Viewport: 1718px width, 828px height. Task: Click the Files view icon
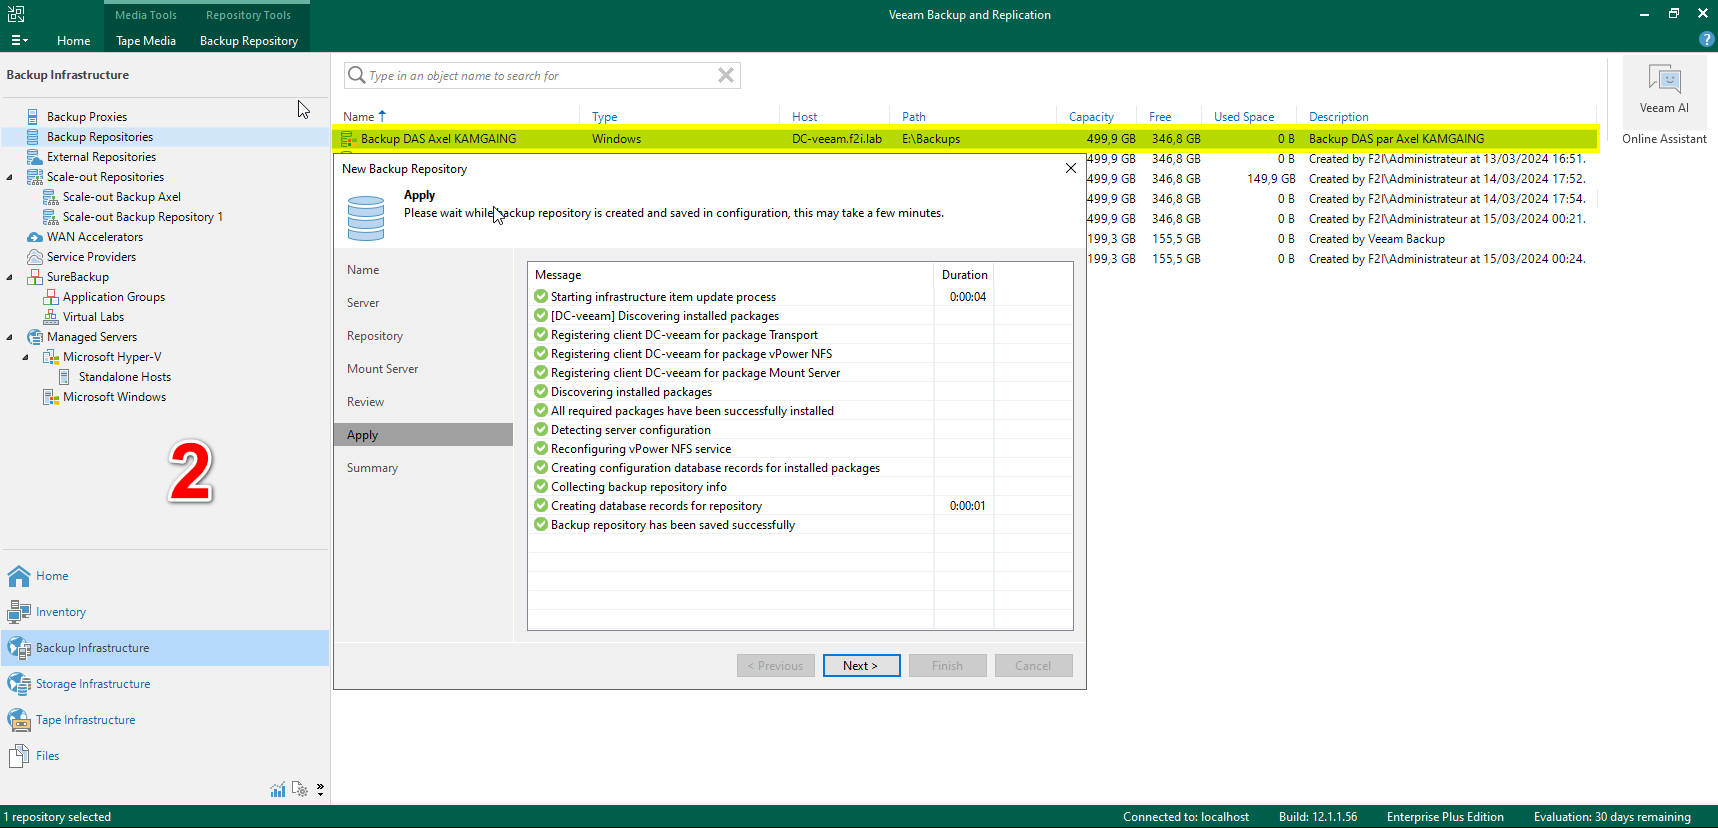[x=19, y=756]
